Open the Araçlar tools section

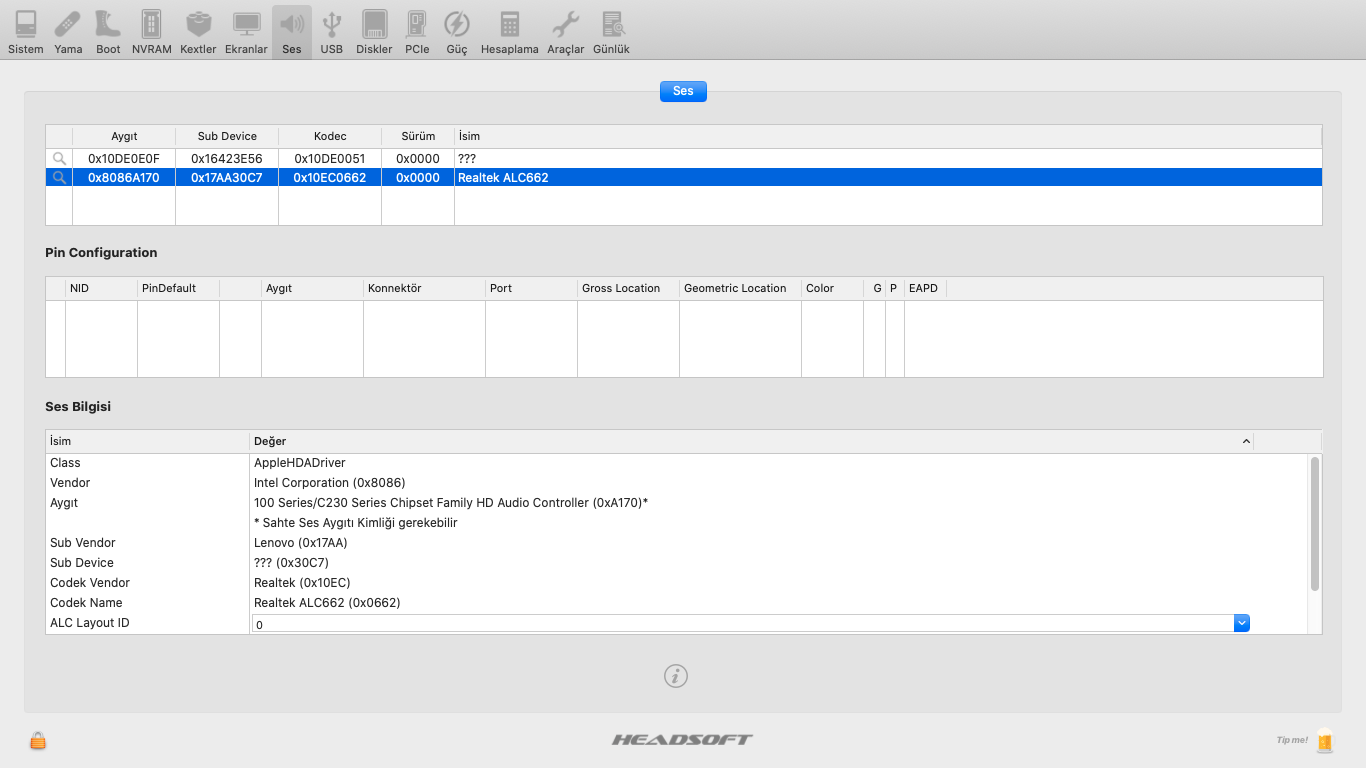tap(566, 31)
